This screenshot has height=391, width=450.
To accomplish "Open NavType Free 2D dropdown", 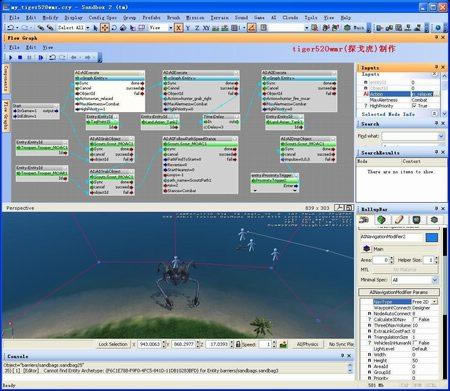I will pyautogui.click(x=434, y=302).
